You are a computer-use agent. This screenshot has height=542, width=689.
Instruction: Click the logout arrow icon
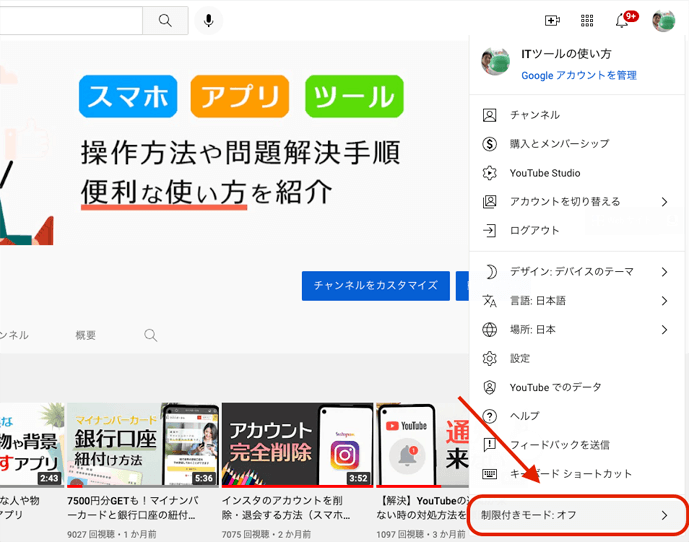tap(490, 230)
